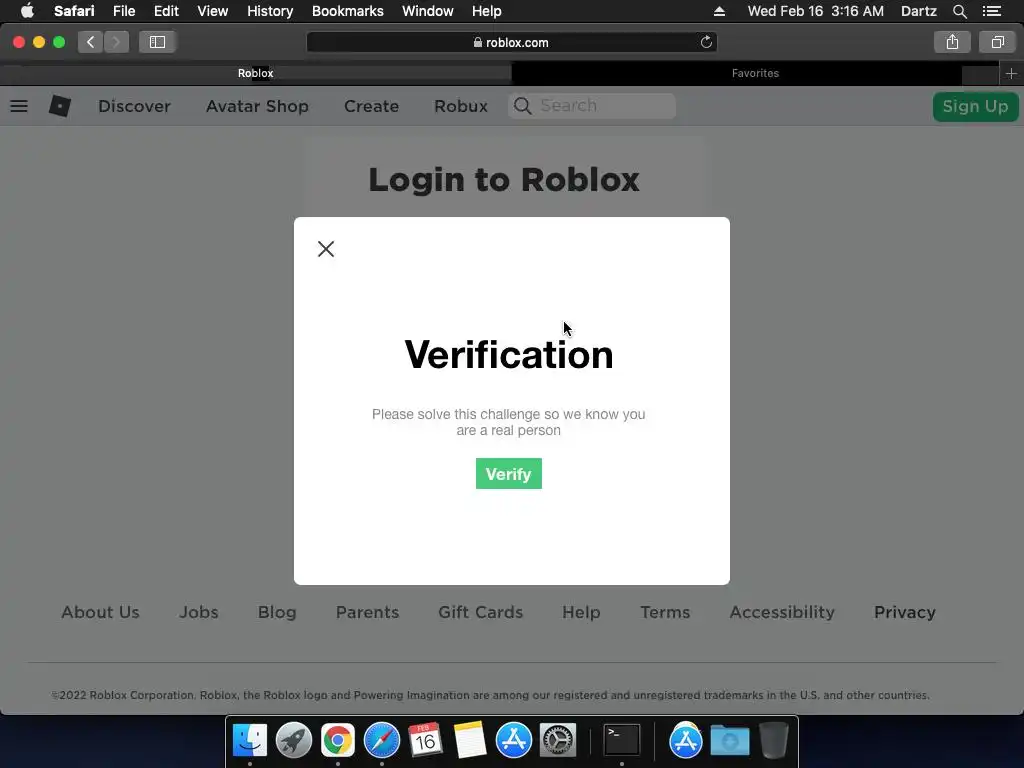Viewport: 1024px width, 768px height.
Task: Open the Create link in the Roblox navbar
Action: (371, 106)
